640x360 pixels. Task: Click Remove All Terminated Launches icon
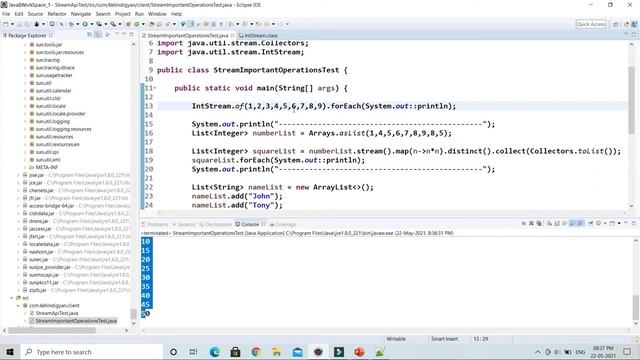[539, 223]
